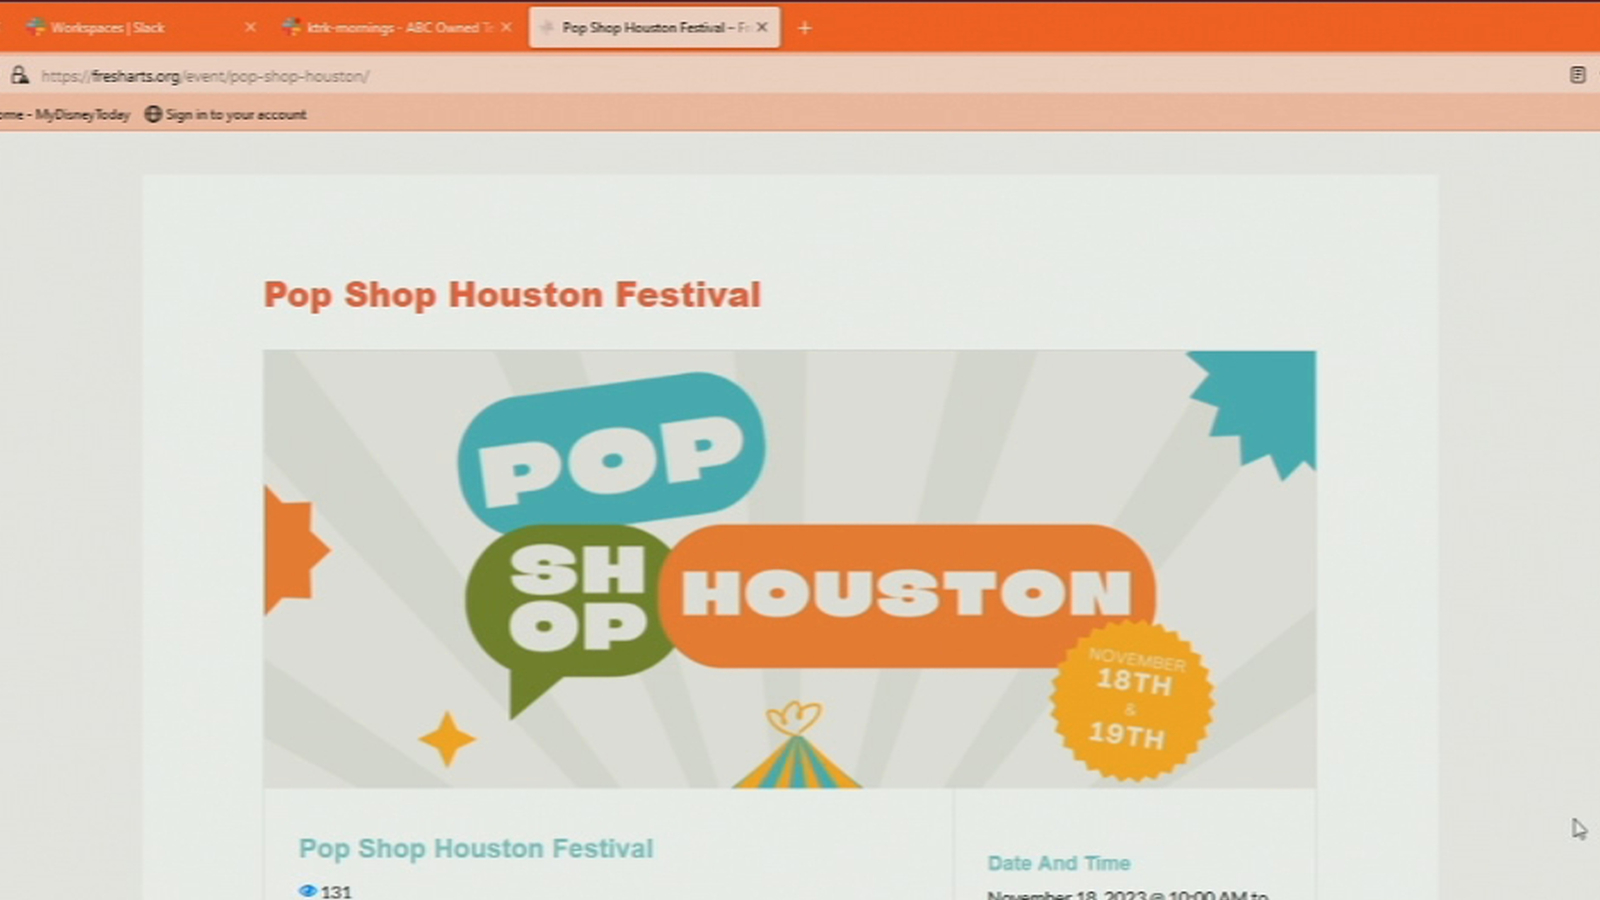Viewport: 1600px width, 900px height.
Task: Switch to the ktrk-mornings ABC Owned tab
Action: pos(390,27)
